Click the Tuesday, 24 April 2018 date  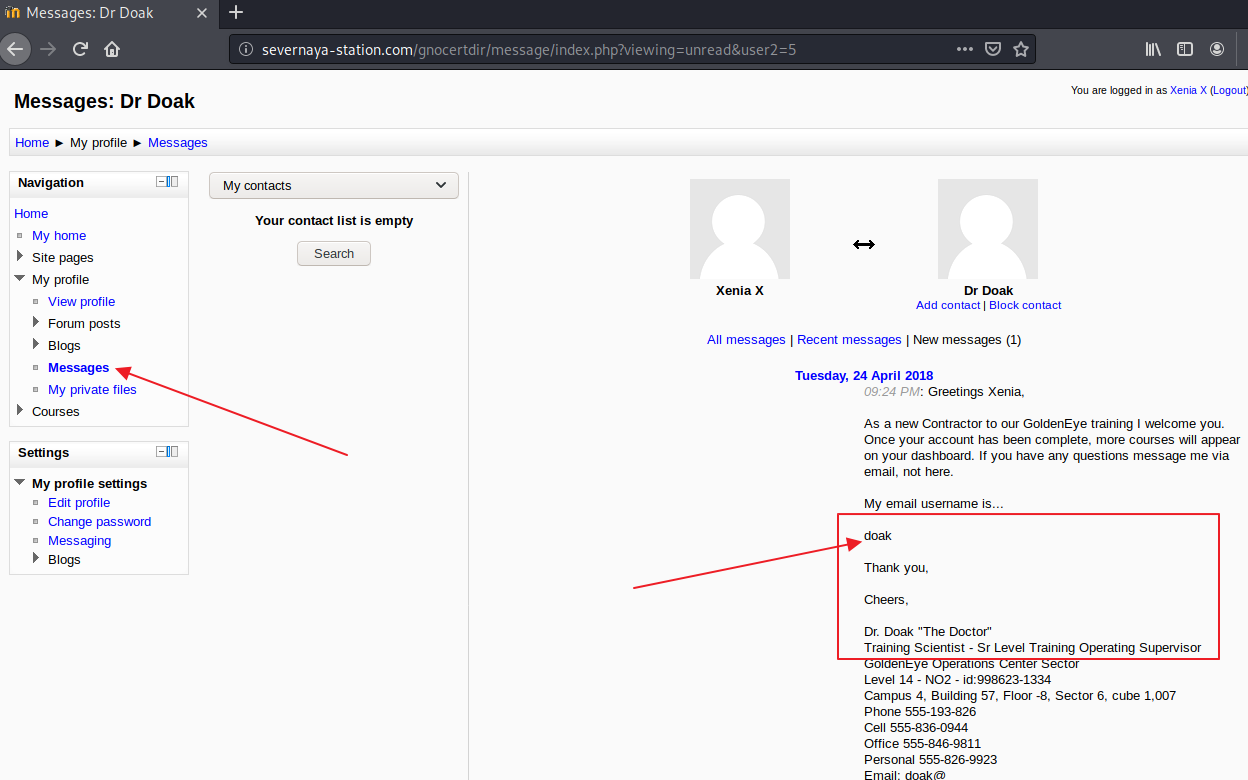pyautogui.click(x=864, y=376)
